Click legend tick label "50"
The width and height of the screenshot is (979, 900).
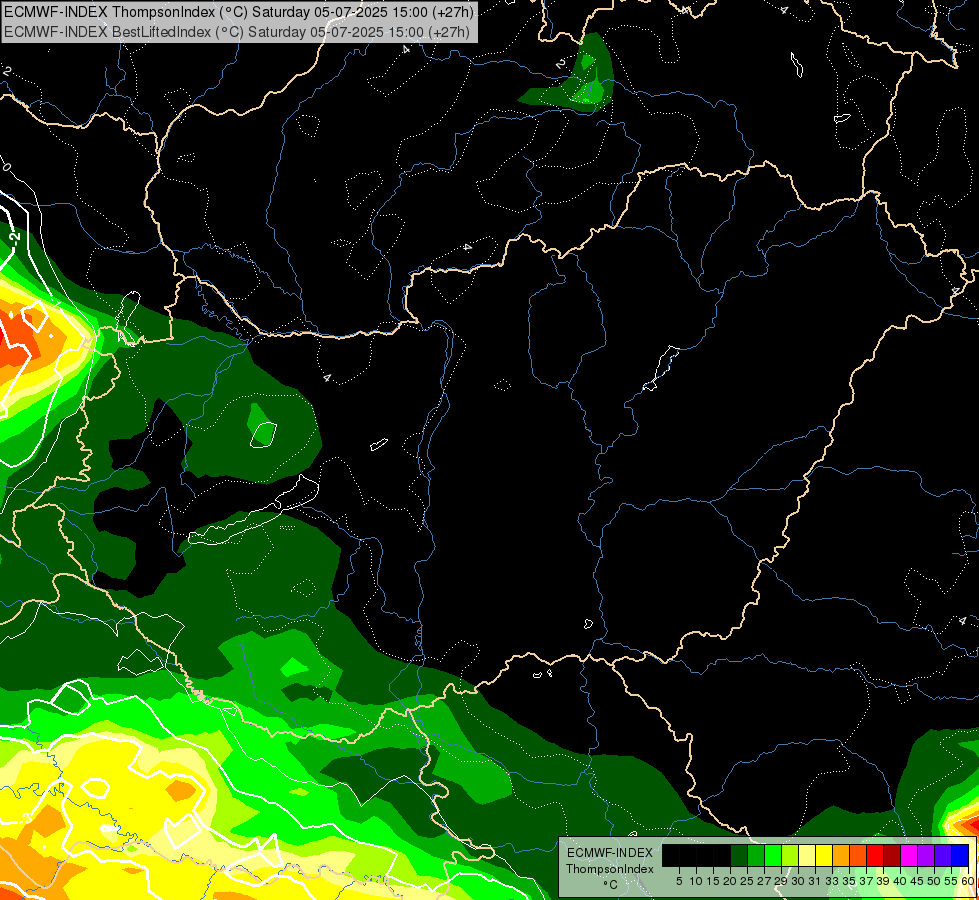point(935,881)
